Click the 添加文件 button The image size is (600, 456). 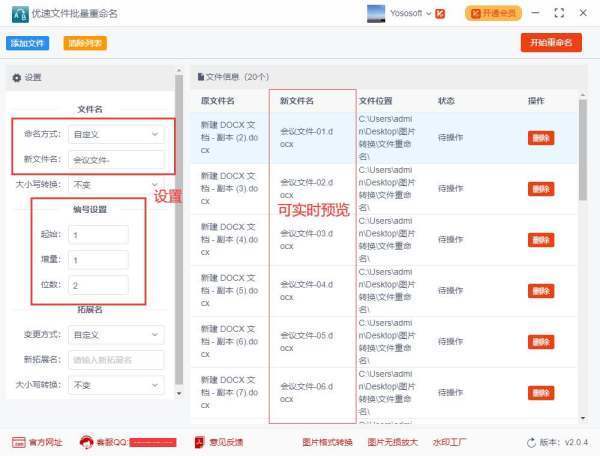[x=28, y=43]
